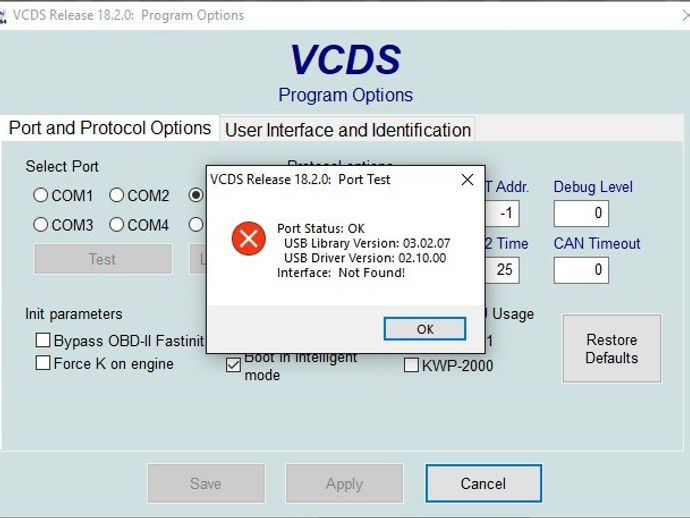Select the COM2 port radio button
Screen dimensions: 690x518
pyautogui.click(x=117, y=195)
